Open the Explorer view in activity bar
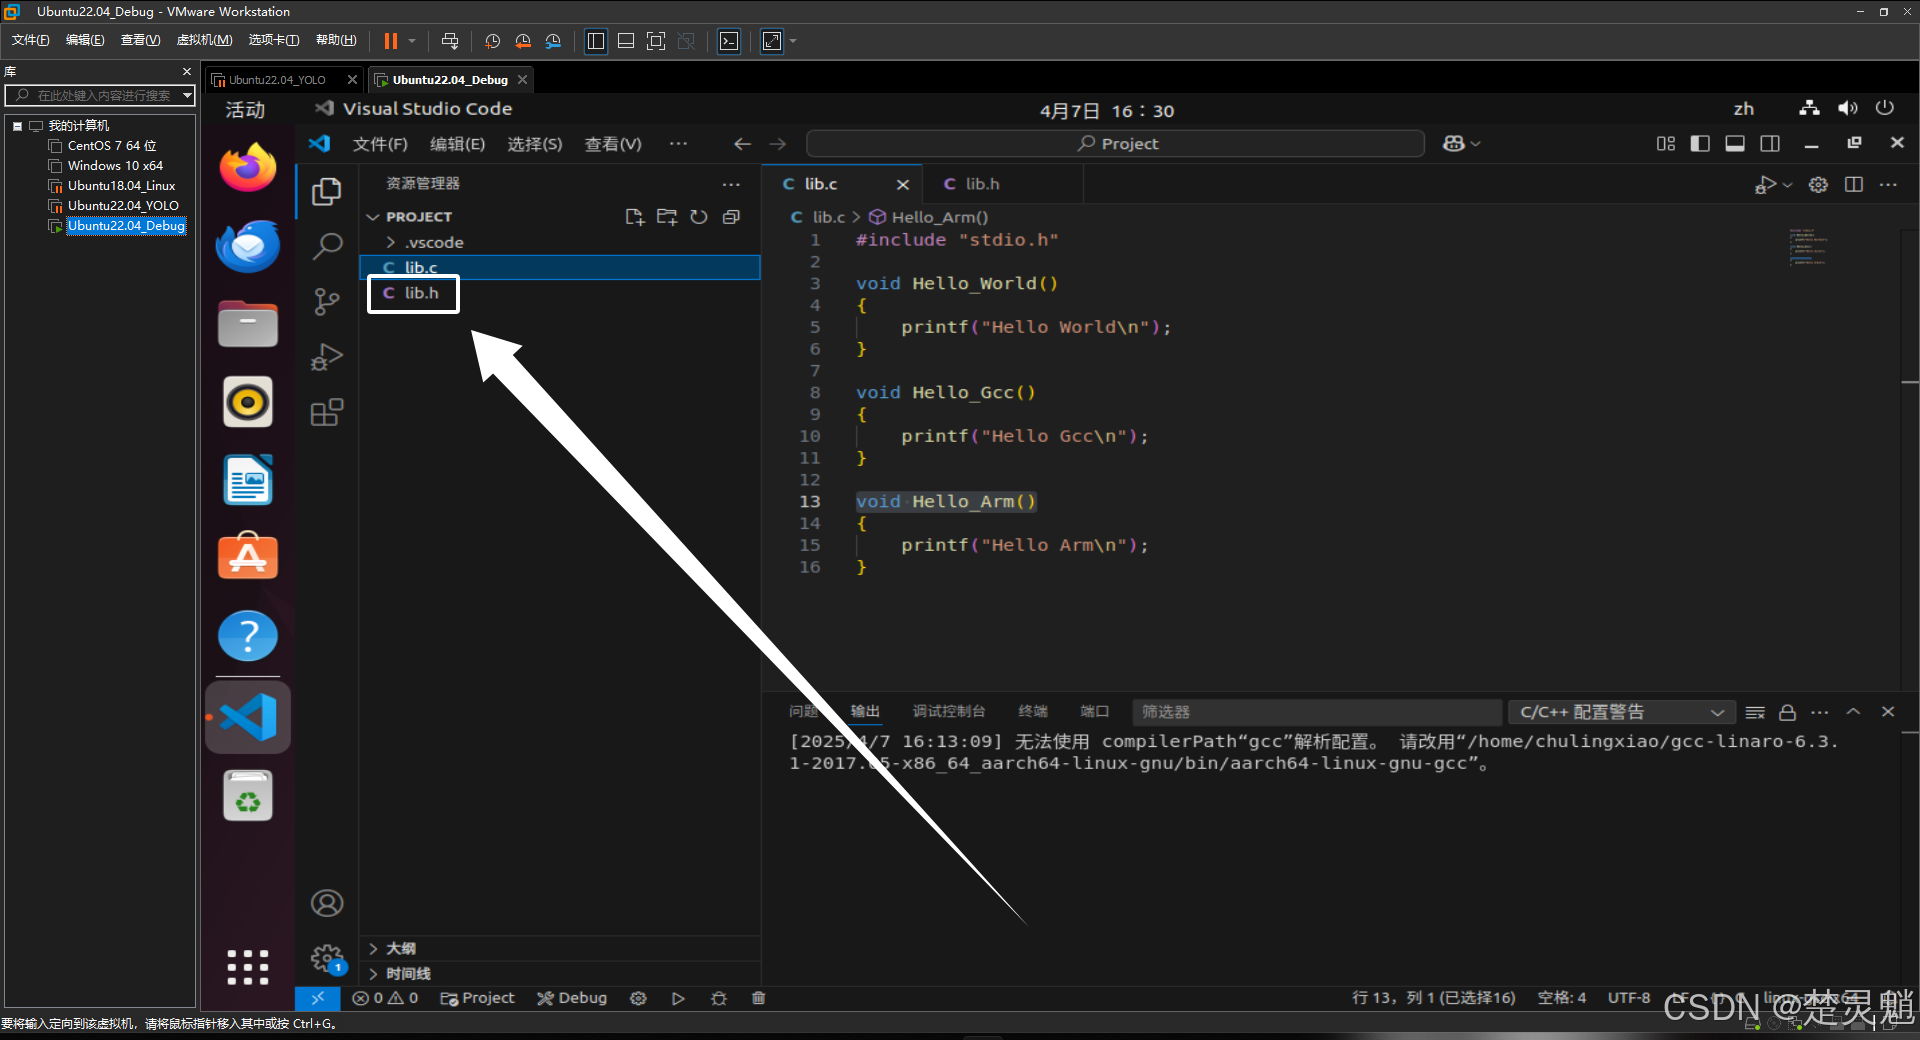 (326, 191)
